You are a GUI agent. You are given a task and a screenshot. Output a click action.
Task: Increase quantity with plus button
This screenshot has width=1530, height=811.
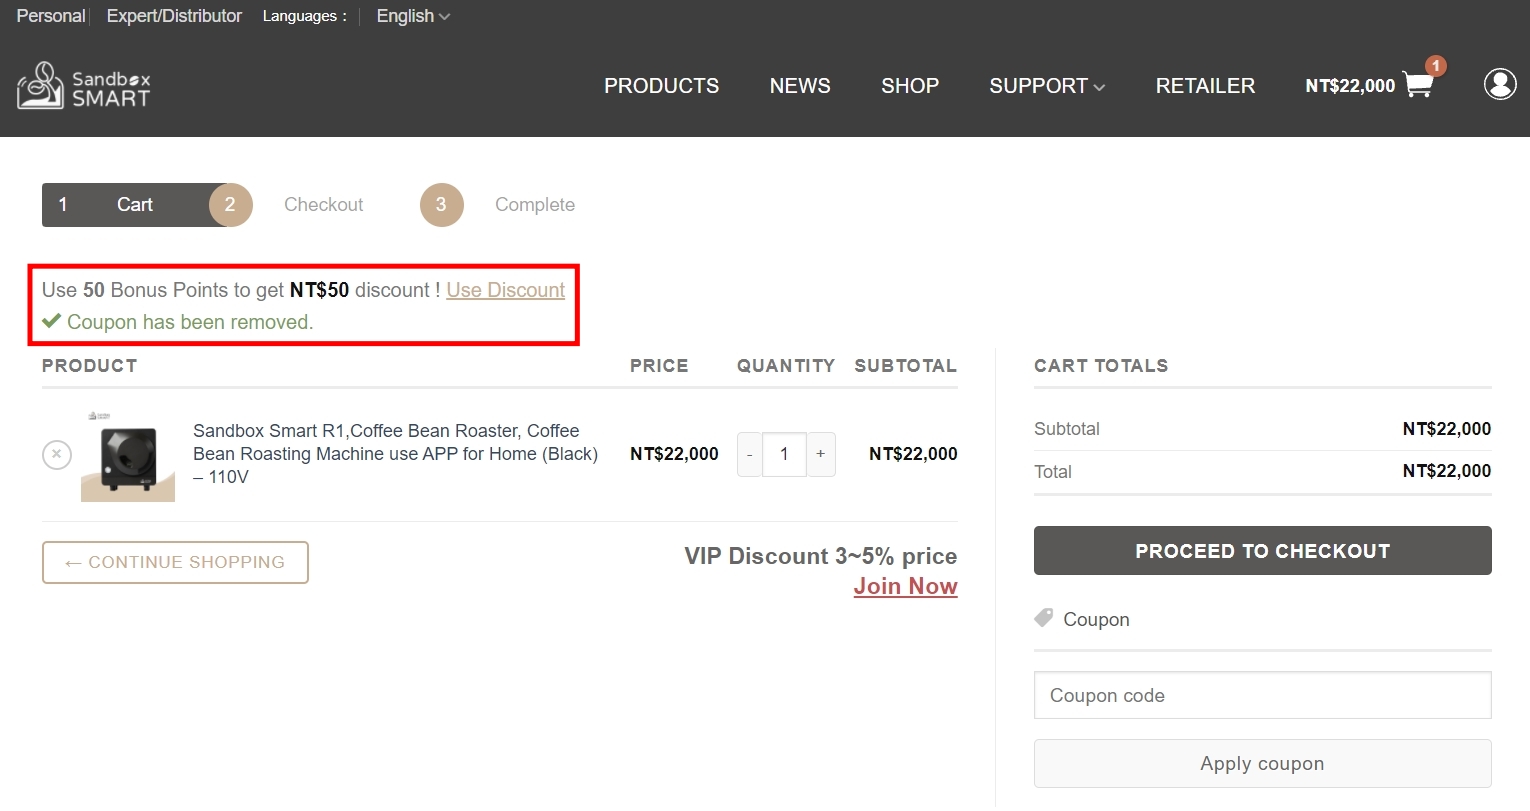[820, 454]
